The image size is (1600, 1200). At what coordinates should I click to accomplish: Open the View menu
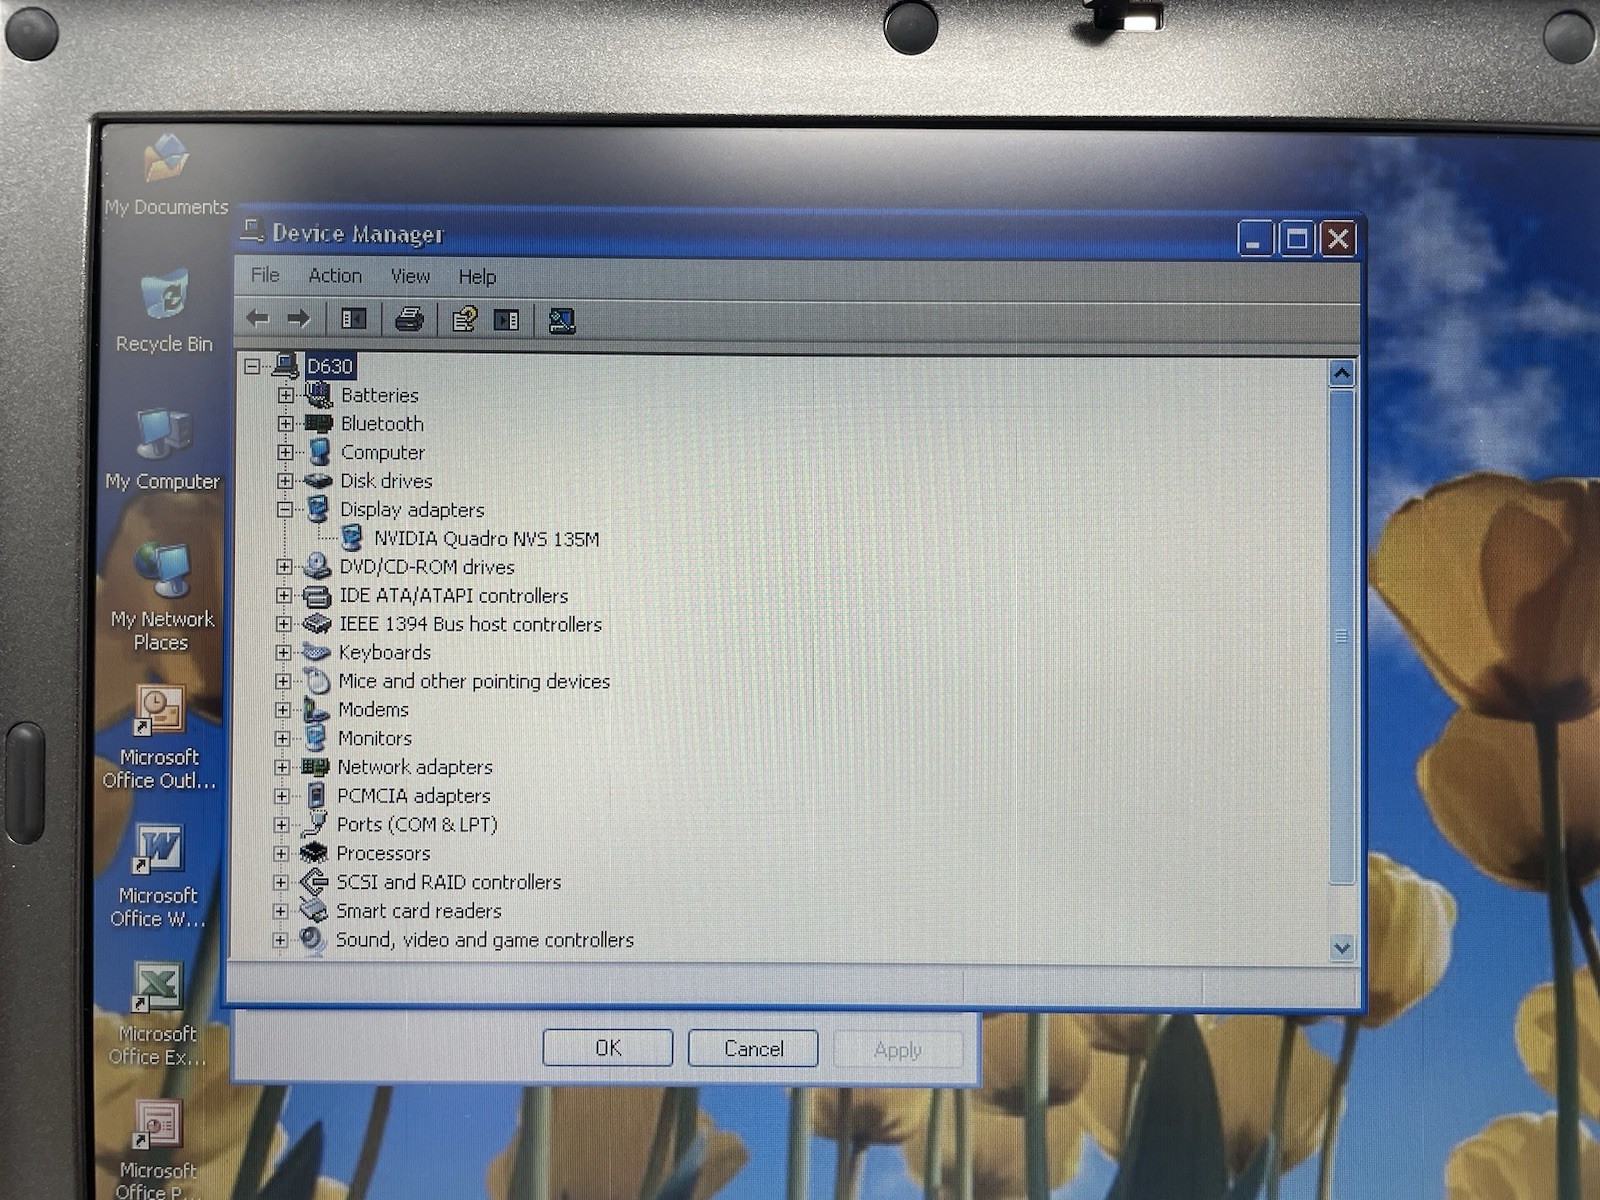410,276
